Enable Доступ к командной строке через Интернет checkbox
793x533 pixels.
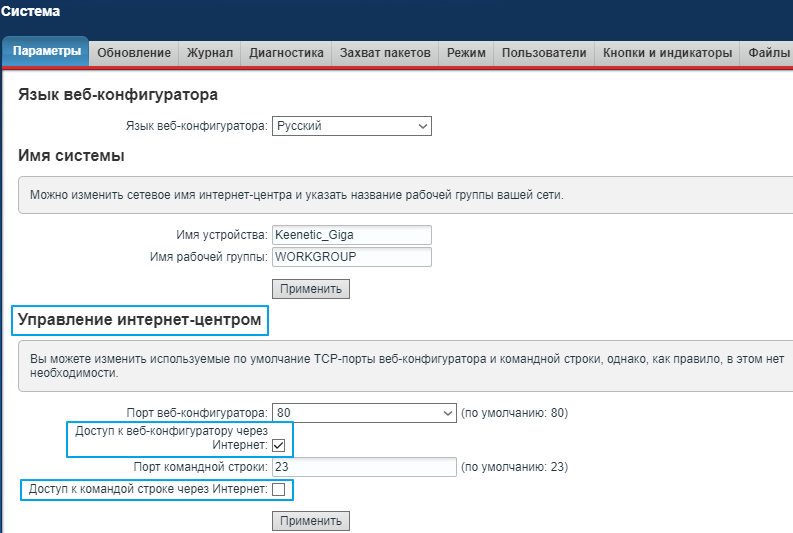279,489
